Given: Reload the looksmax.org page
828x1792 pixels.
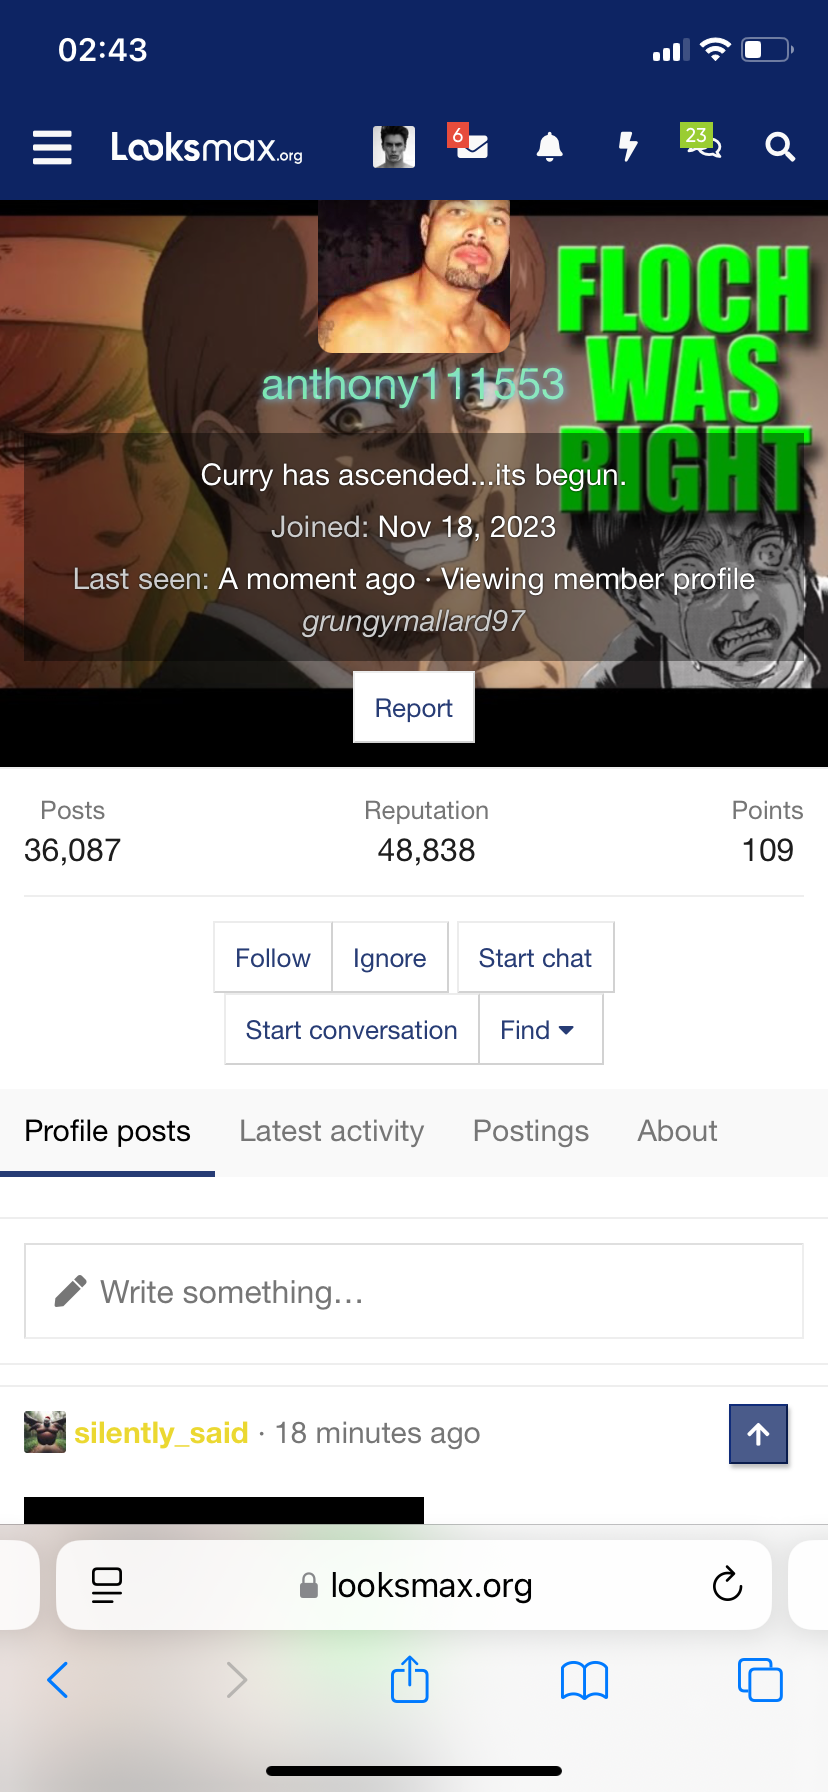Looking at the screenshot, I should point(727,1584).
